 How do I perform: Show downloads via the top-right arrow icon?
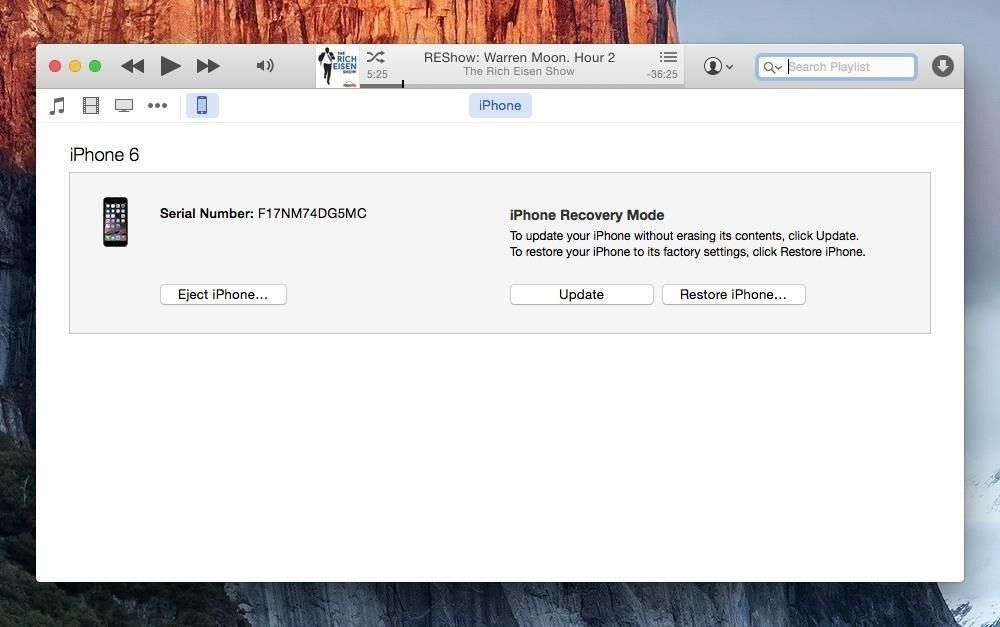pos(941,65)
